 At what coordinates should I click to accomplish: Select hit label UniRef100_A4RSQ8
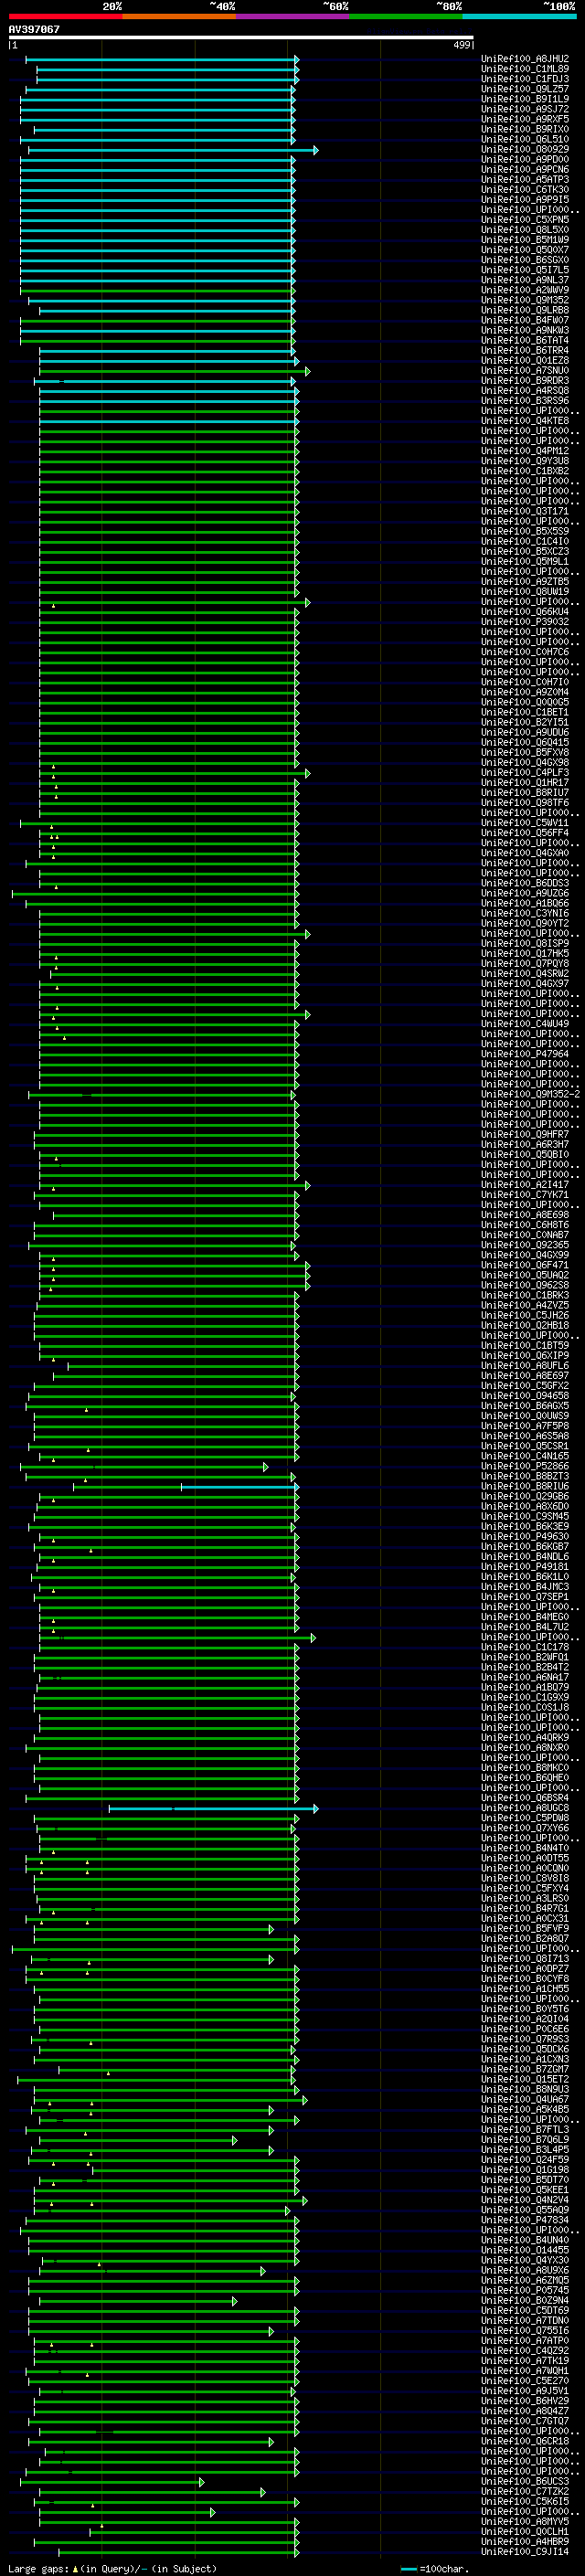525,391
